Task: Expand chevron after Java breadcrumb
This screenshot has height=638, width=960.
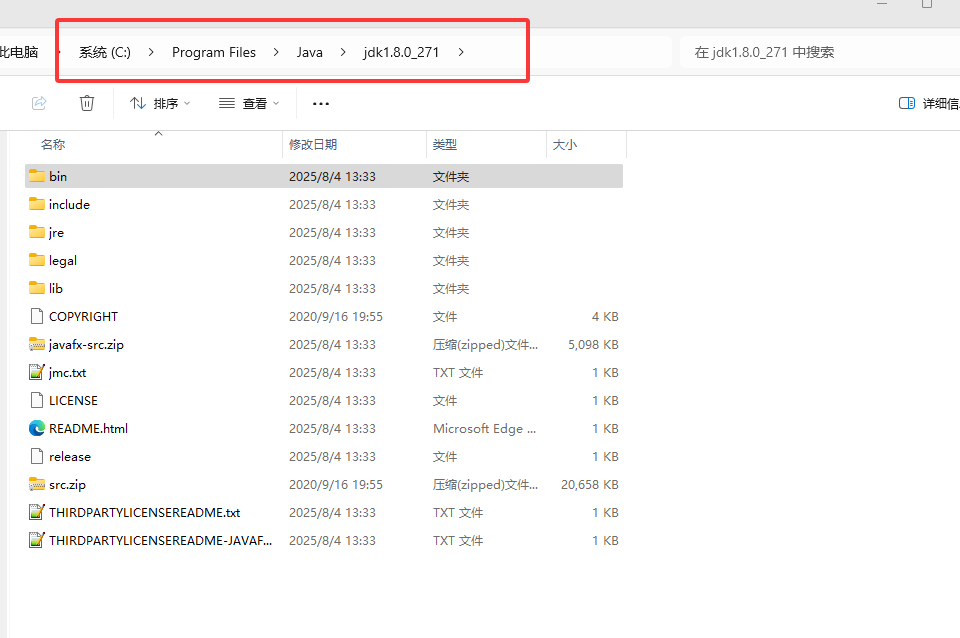Action: [x=343, y=53]
